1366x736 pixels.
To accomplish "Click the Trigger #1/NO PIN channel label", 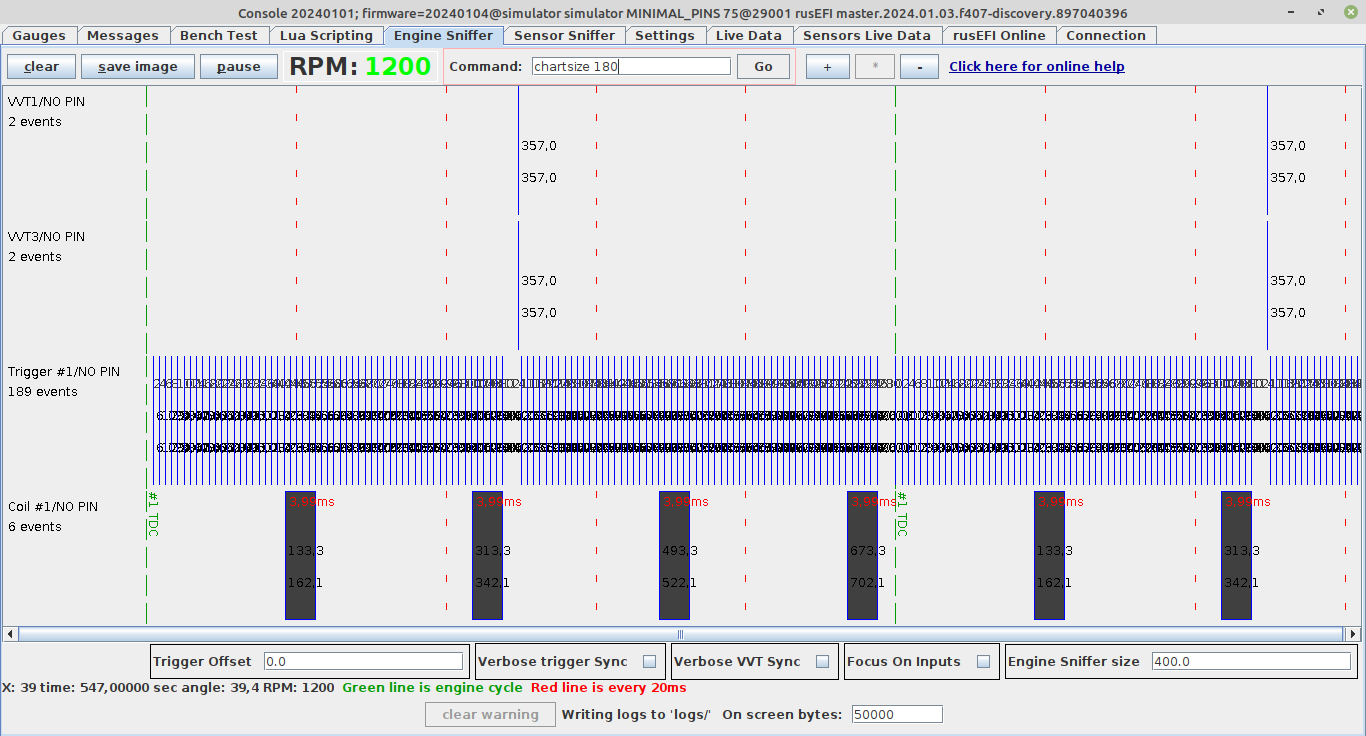I will click(64, 371).
